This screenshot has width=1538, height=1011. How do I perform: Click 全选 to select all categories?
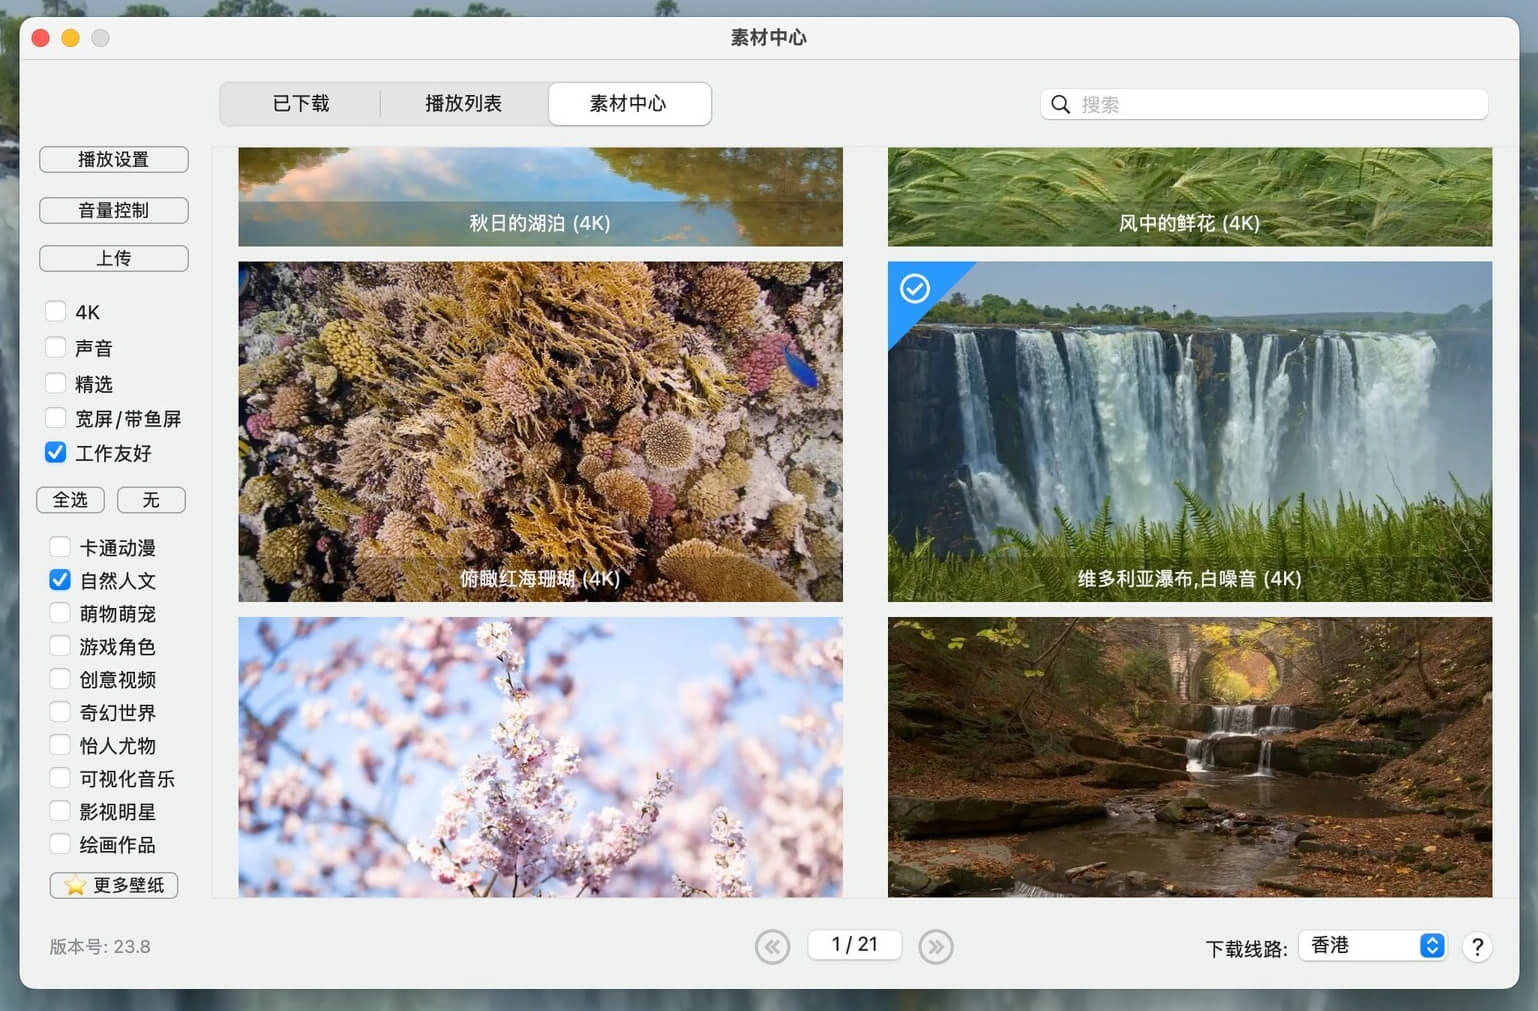tap(70, 499)
